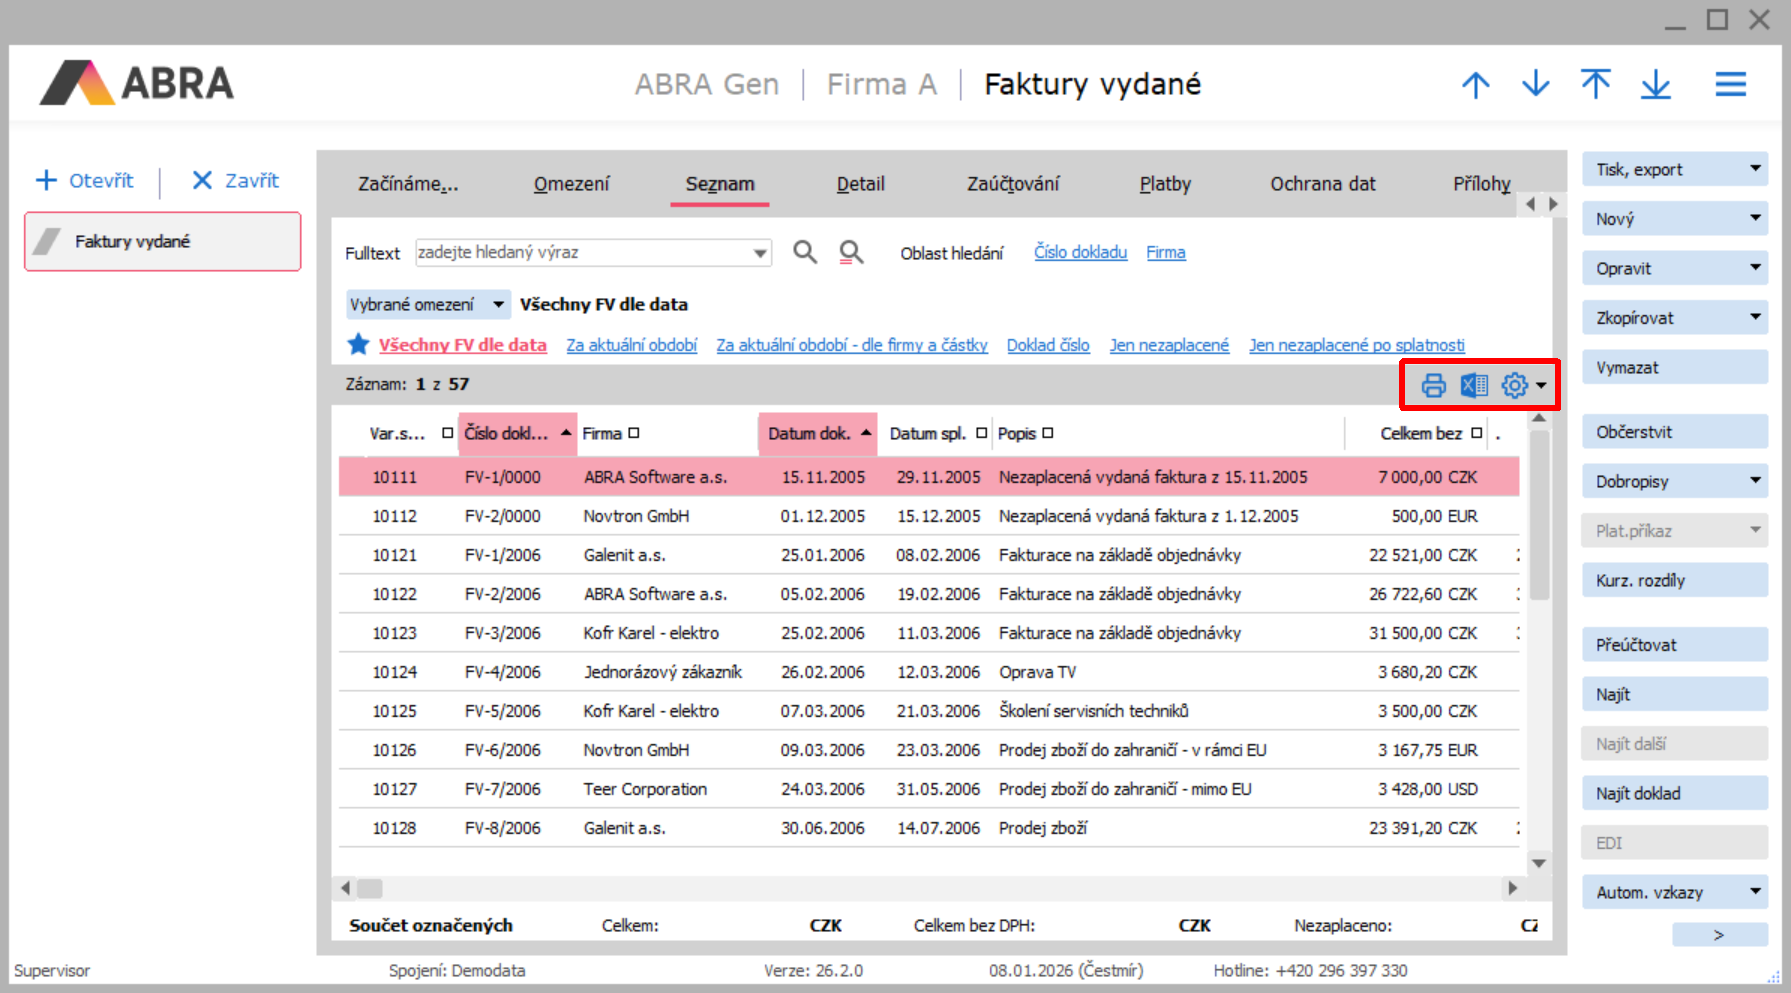The width and height of the screenshot is (1791, 993).
Task: Expand the Tisk, export dropdown button
Action: coord(1755,169)
